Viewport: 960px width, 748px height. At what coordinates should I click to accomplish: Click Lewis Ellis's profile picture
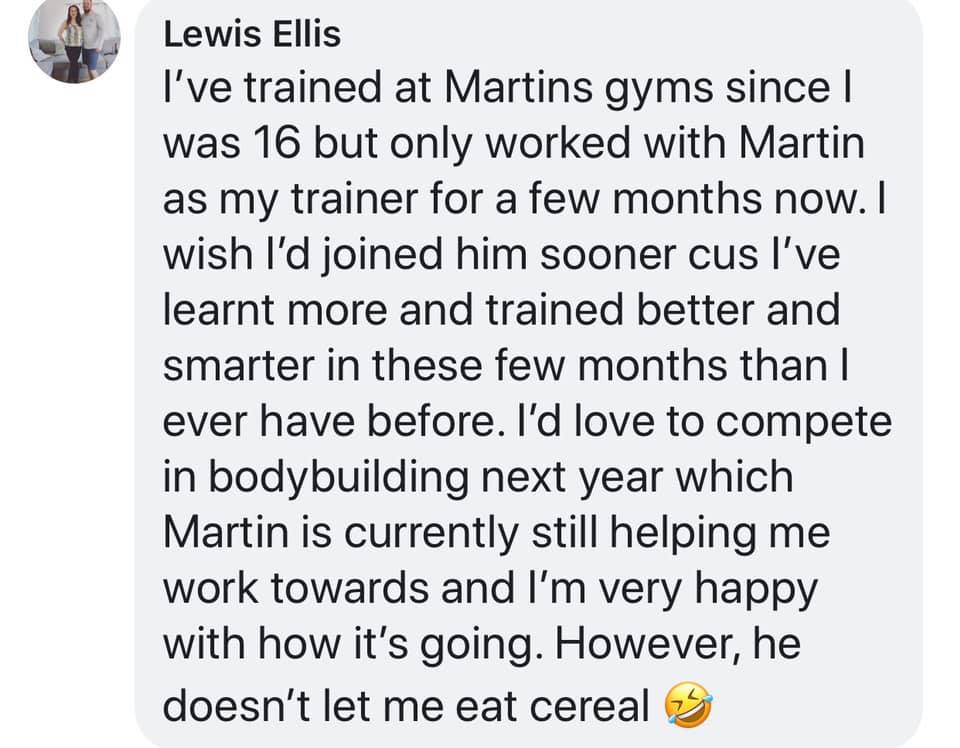coord(75,41)
